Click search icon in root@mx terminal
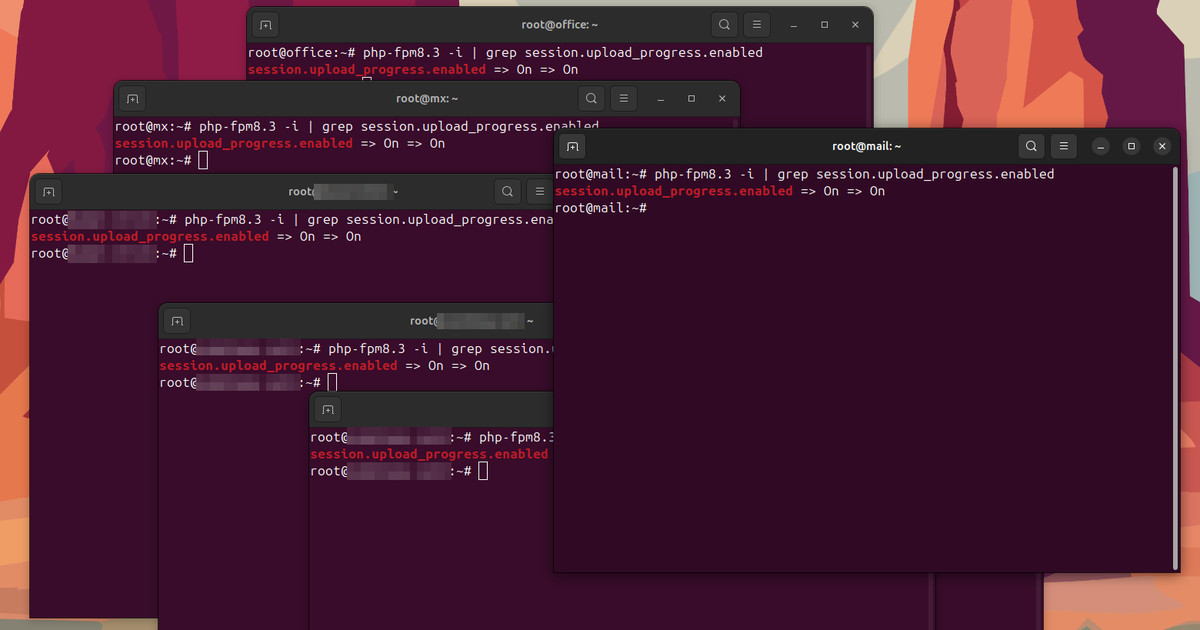1200x630 pixels. tap(592, 99)
